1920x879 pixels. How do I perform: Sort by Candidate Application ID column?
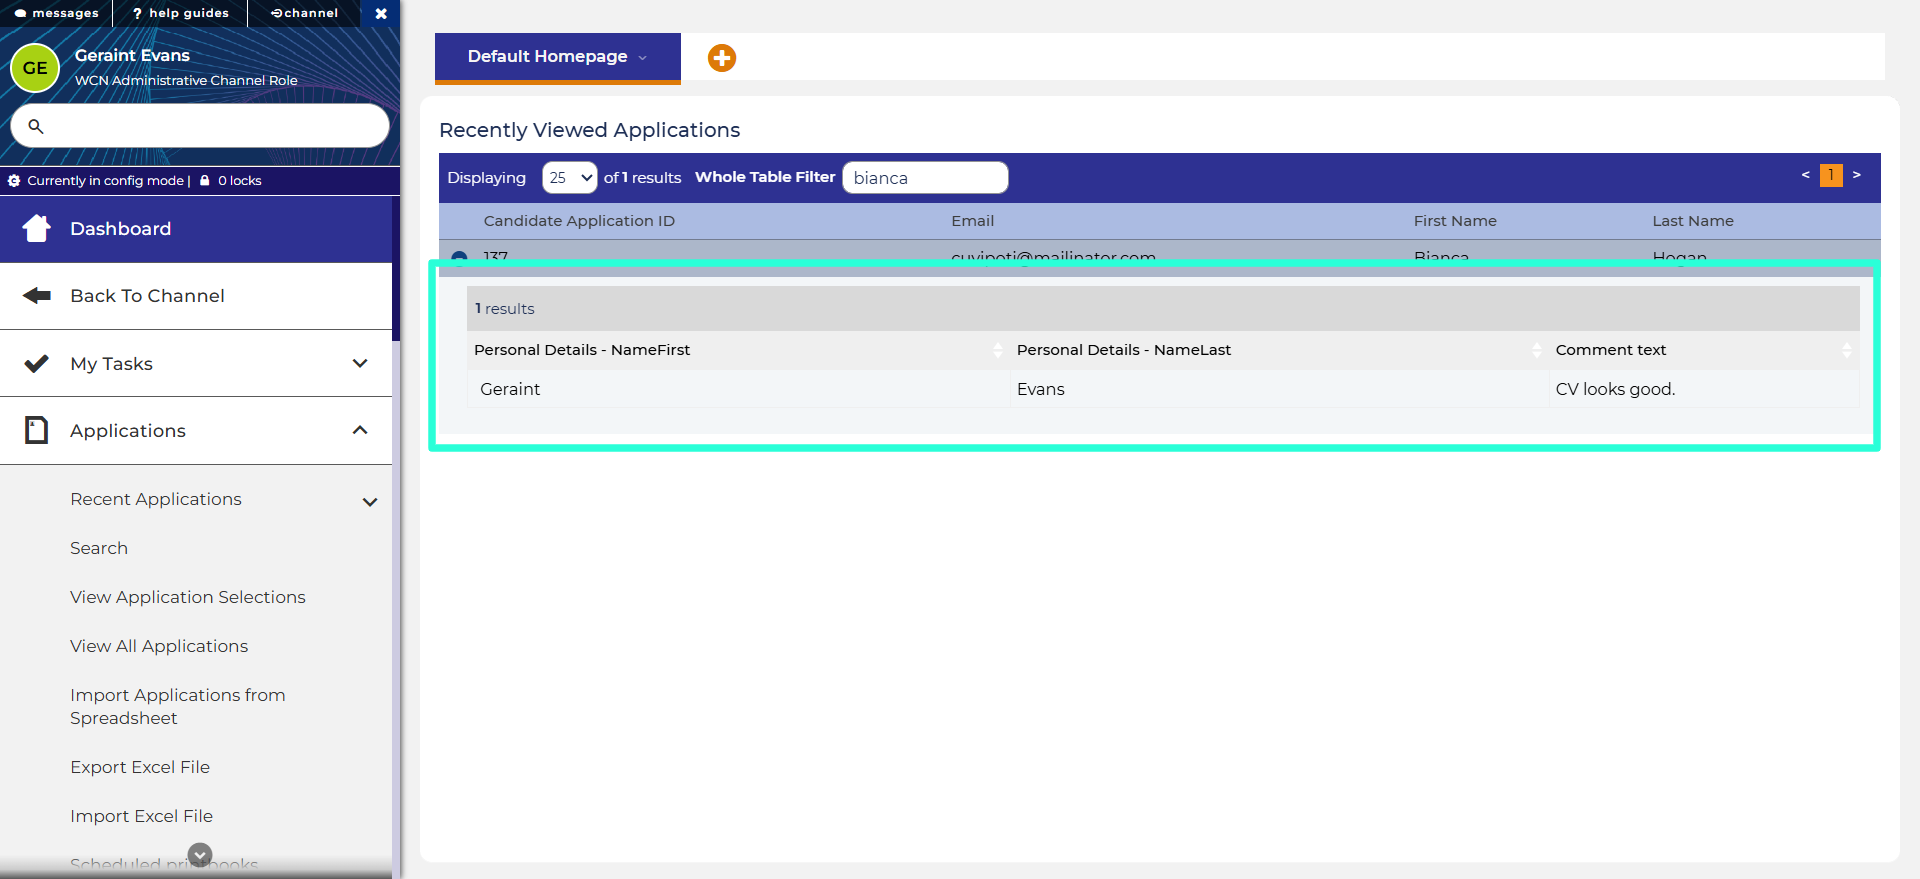(579, 221)
